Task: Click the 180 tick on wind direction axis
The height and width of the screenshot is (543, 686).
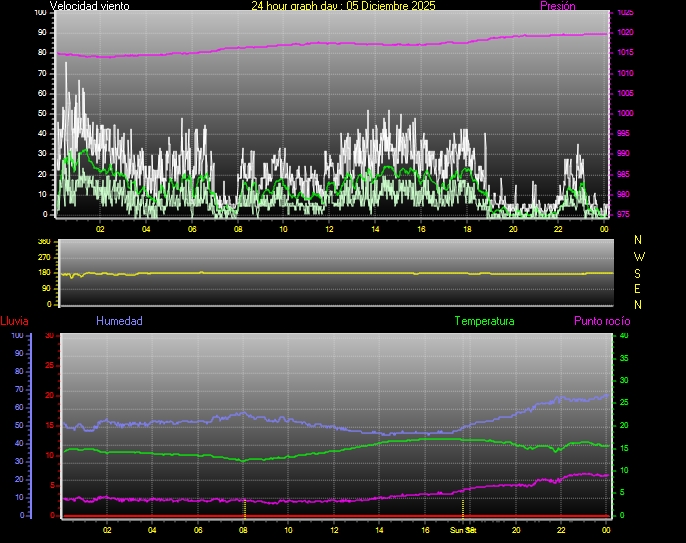Action: point(43,273)
